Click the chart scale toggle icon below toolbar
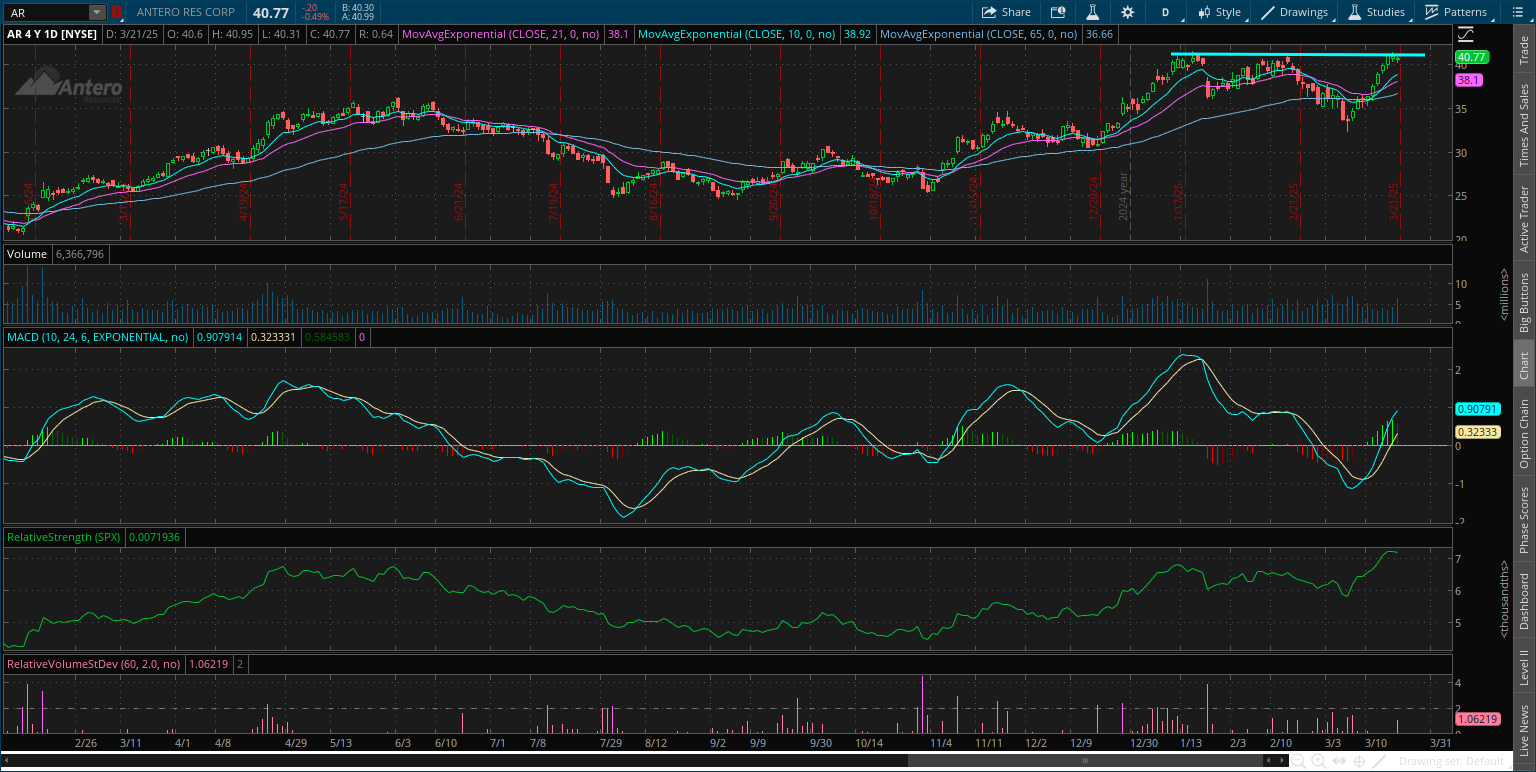The image size is (1536, 772). click(x=1466, y=34)
